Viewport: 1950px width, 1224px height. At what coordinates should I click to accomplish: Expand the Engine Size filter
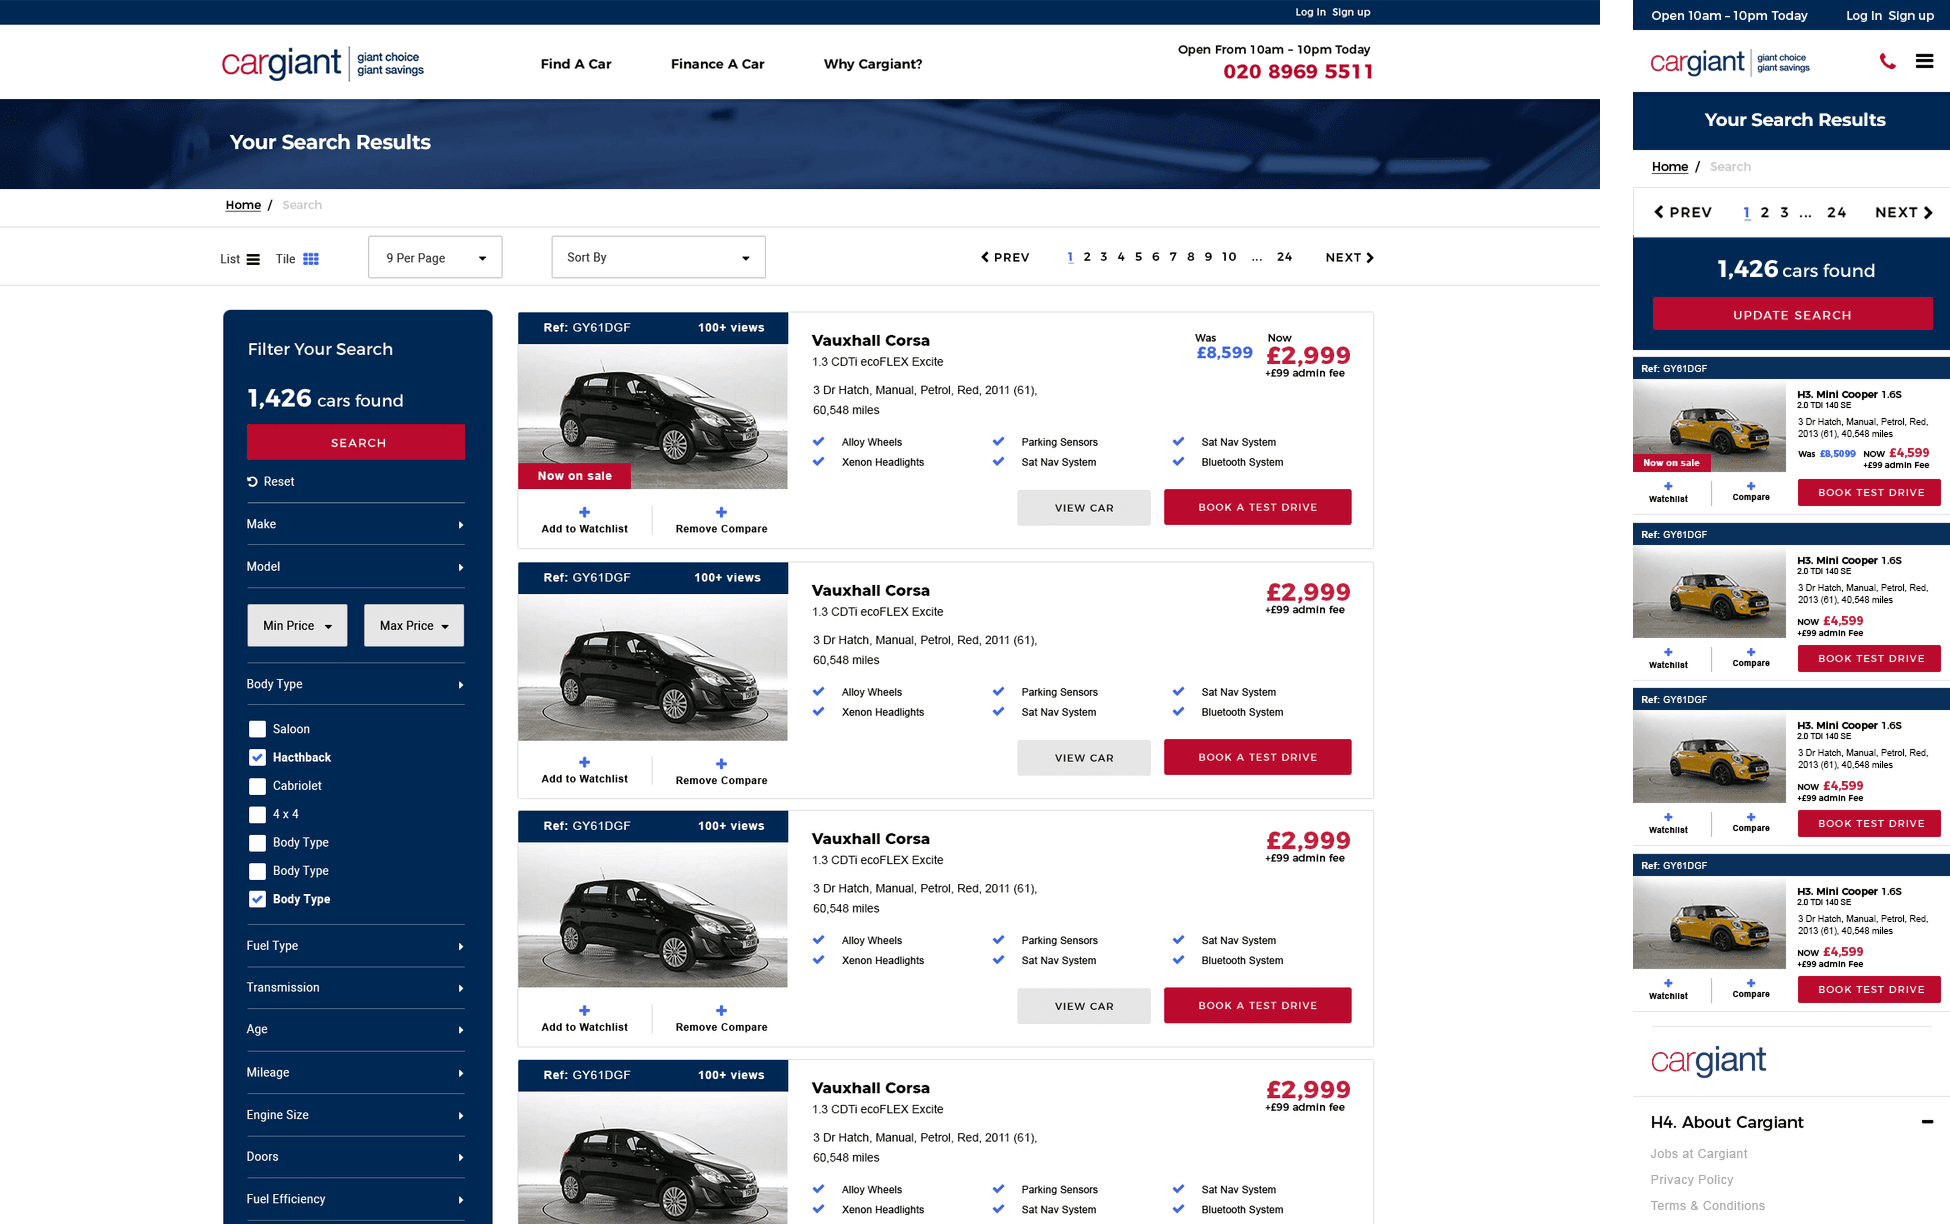(355, 1115)
